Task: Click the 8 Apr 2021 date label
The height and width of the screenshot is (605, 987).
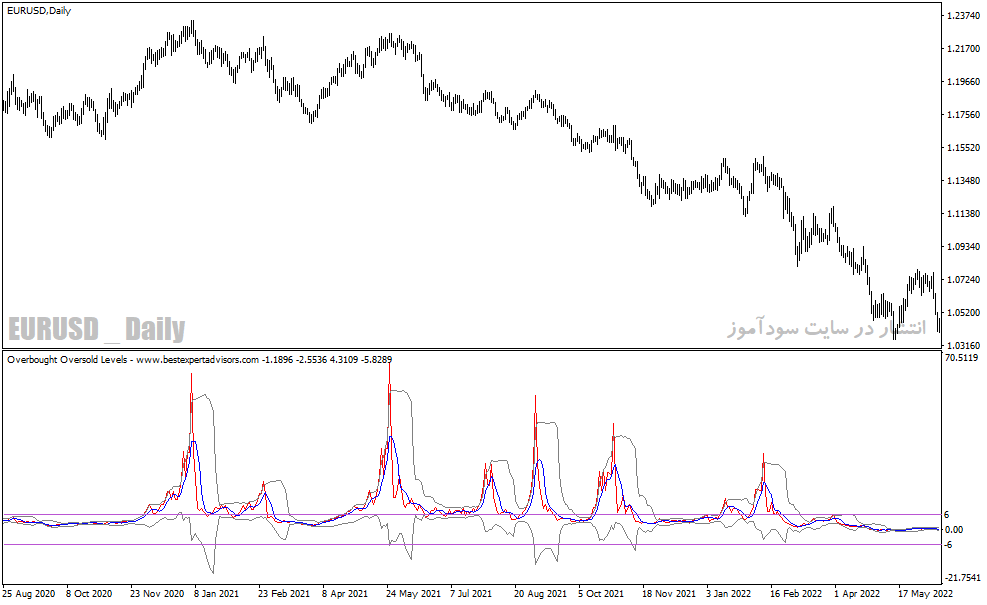Action: click(344, 594)
